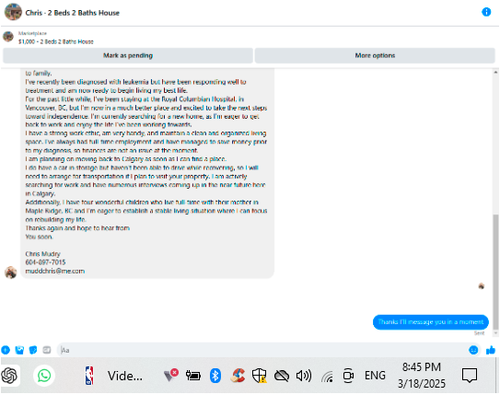Screen dimensions: 500x394
Task: Open Bluetooth from the system tray
Action: pyautogui.click(x=215, y=376)
